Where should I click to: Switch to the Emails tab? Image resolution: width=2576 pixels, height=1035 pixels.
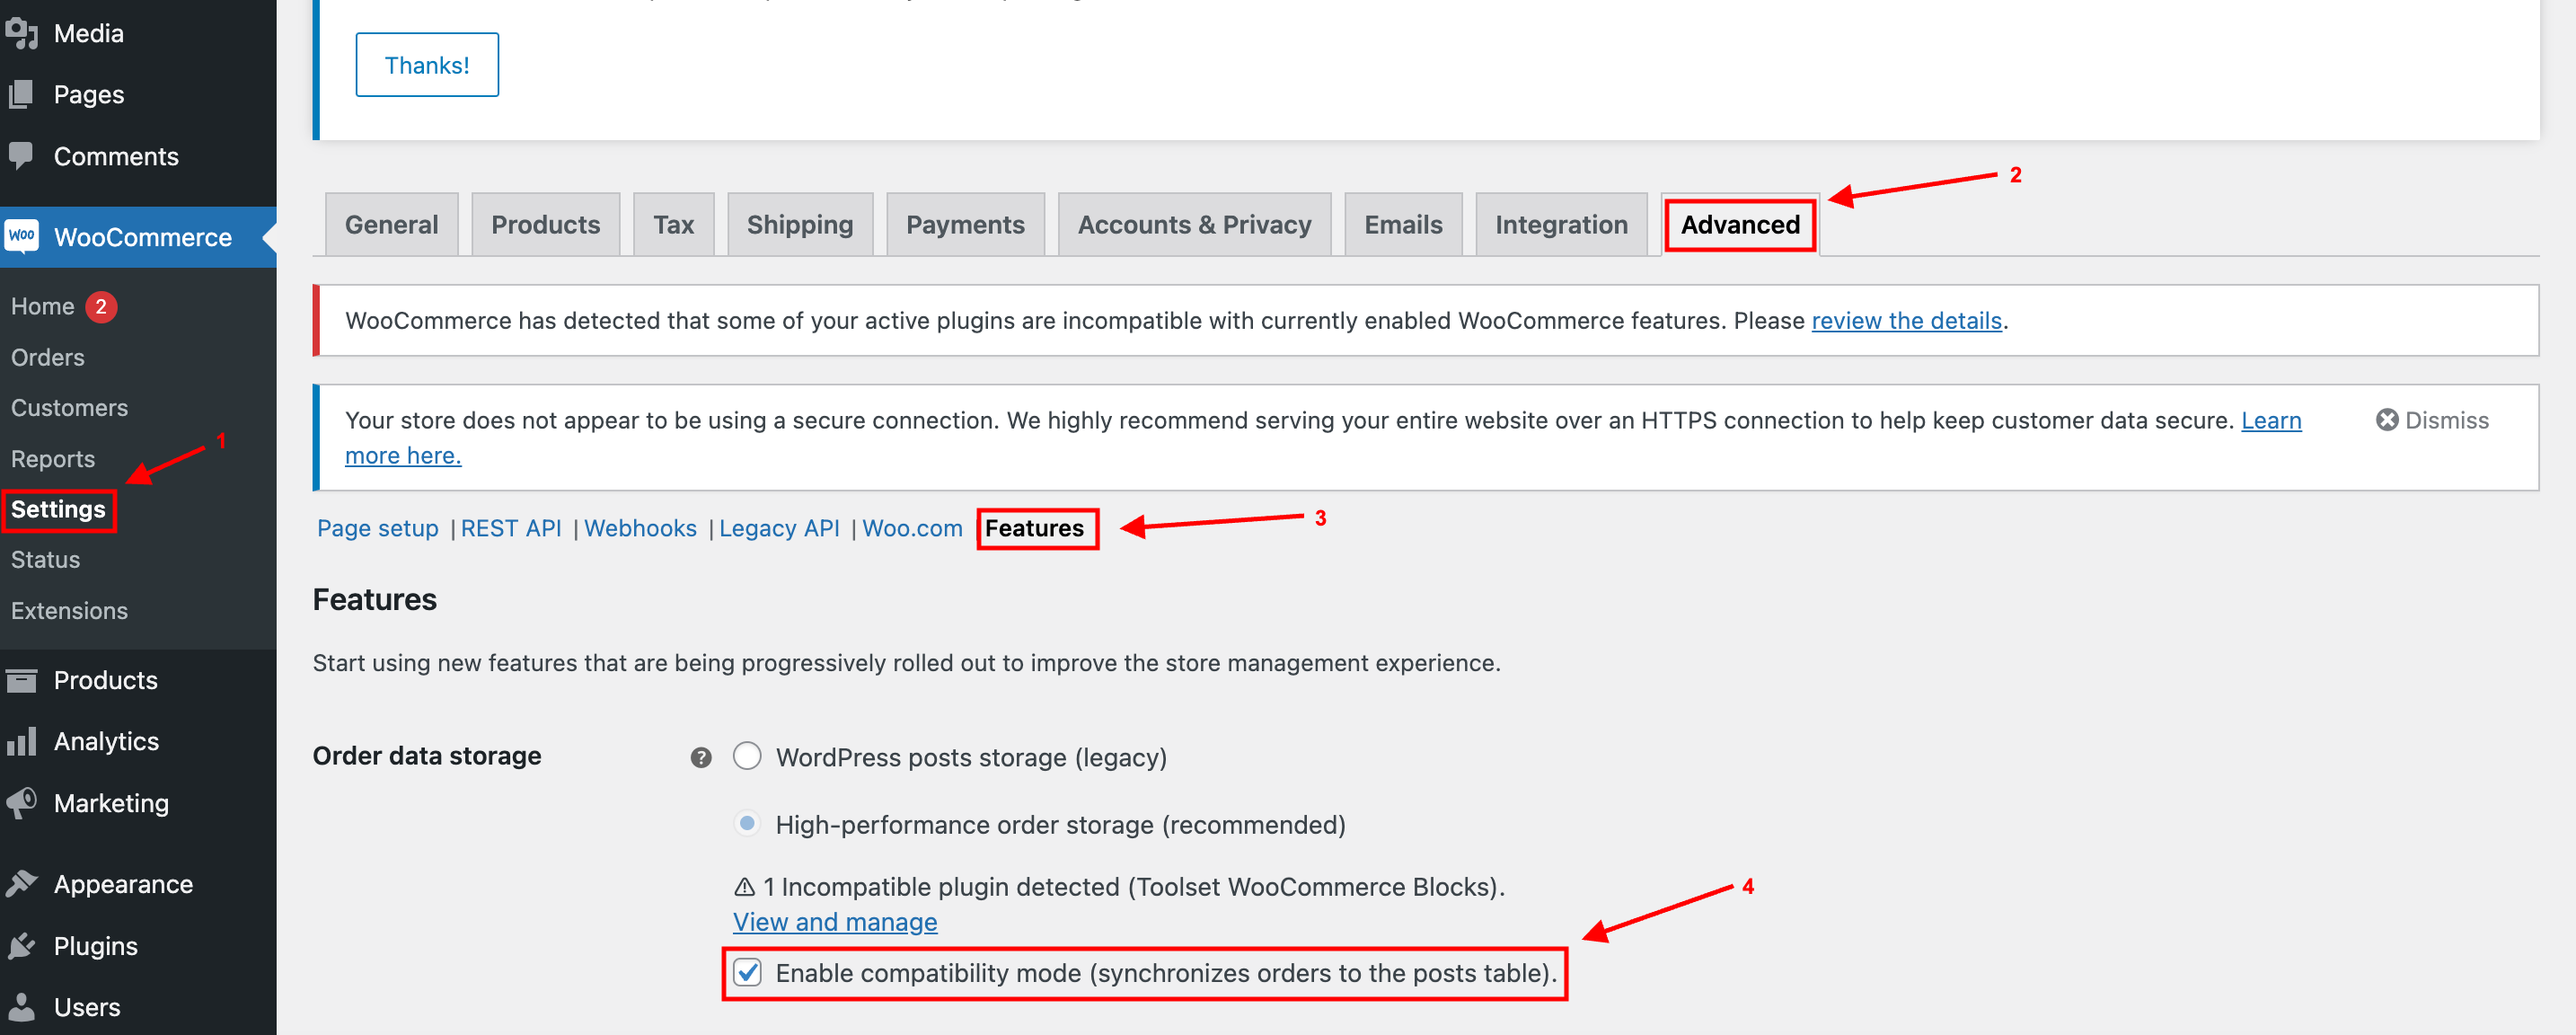tap(1403, 224)
